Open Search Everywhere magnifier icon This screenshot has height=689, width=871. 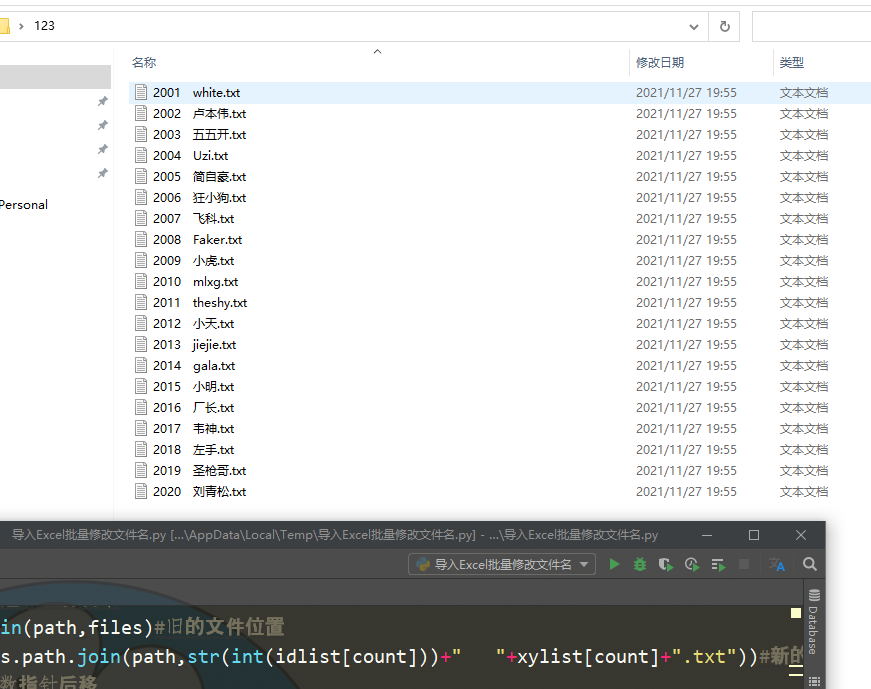pyautogui.click(x=809, y=565)
